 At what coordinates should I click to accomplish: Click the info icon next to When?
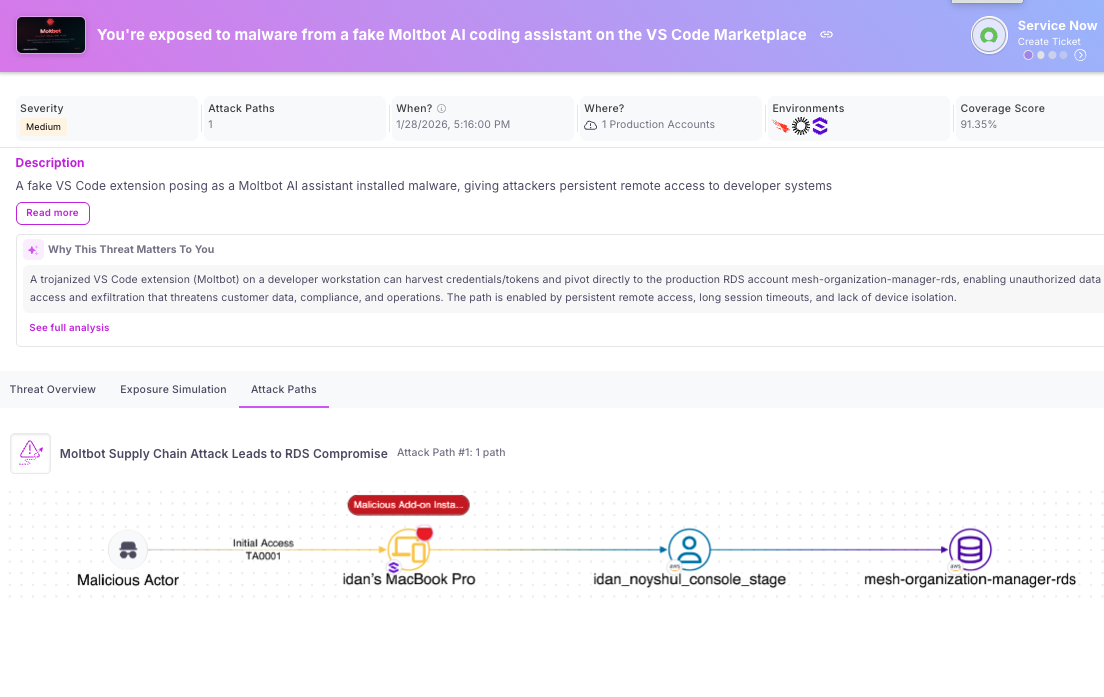click(441, 109)
